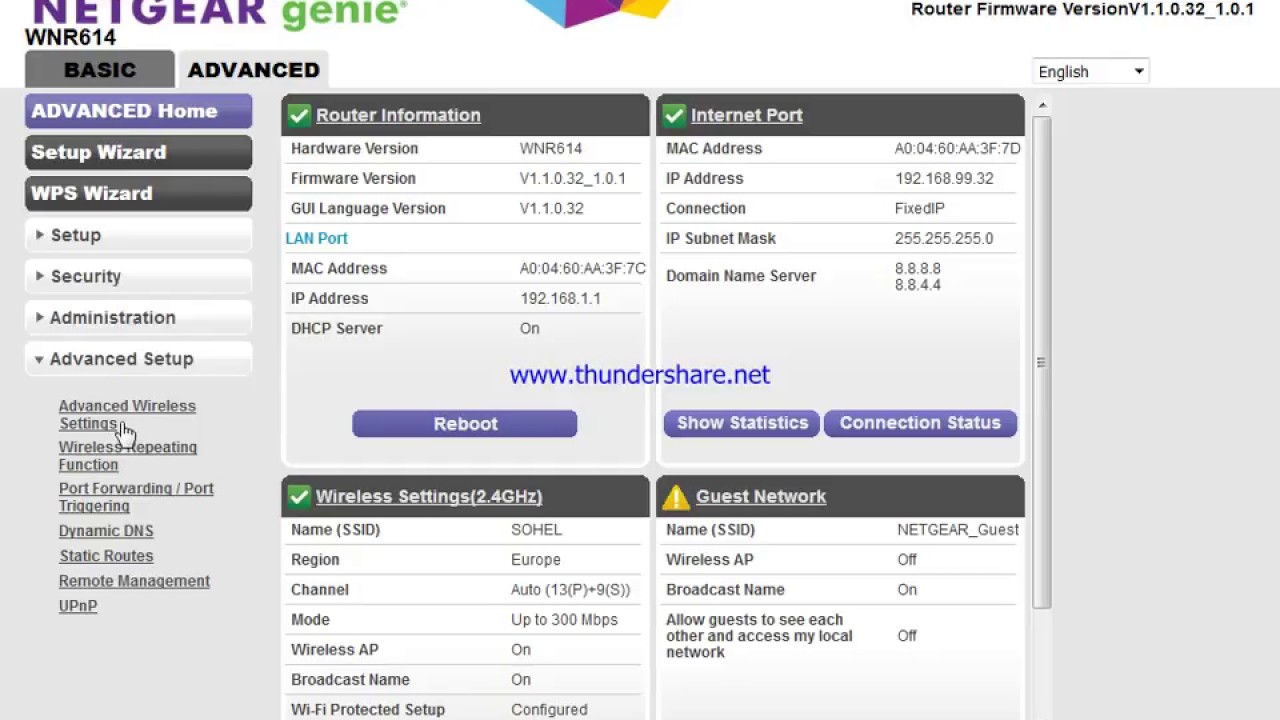Click the Reboot button
Screen dimensions: 1280x720
coord(465,423)
